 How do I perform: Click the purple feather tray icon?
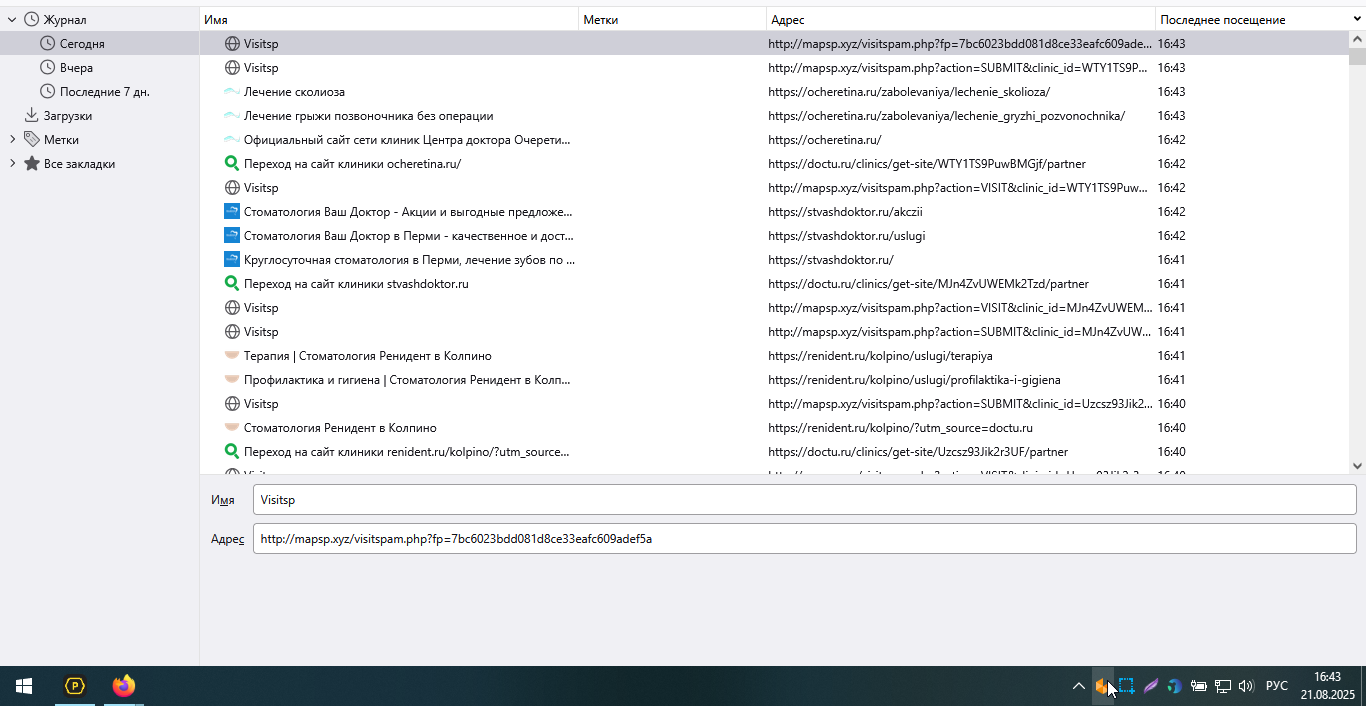tap(1150, 686)
